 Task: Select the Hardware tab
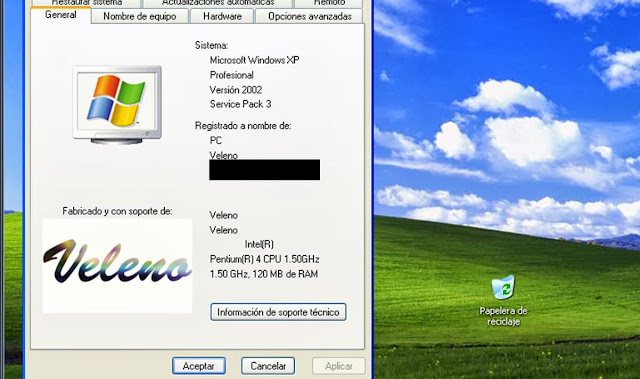tap(222, 16)
